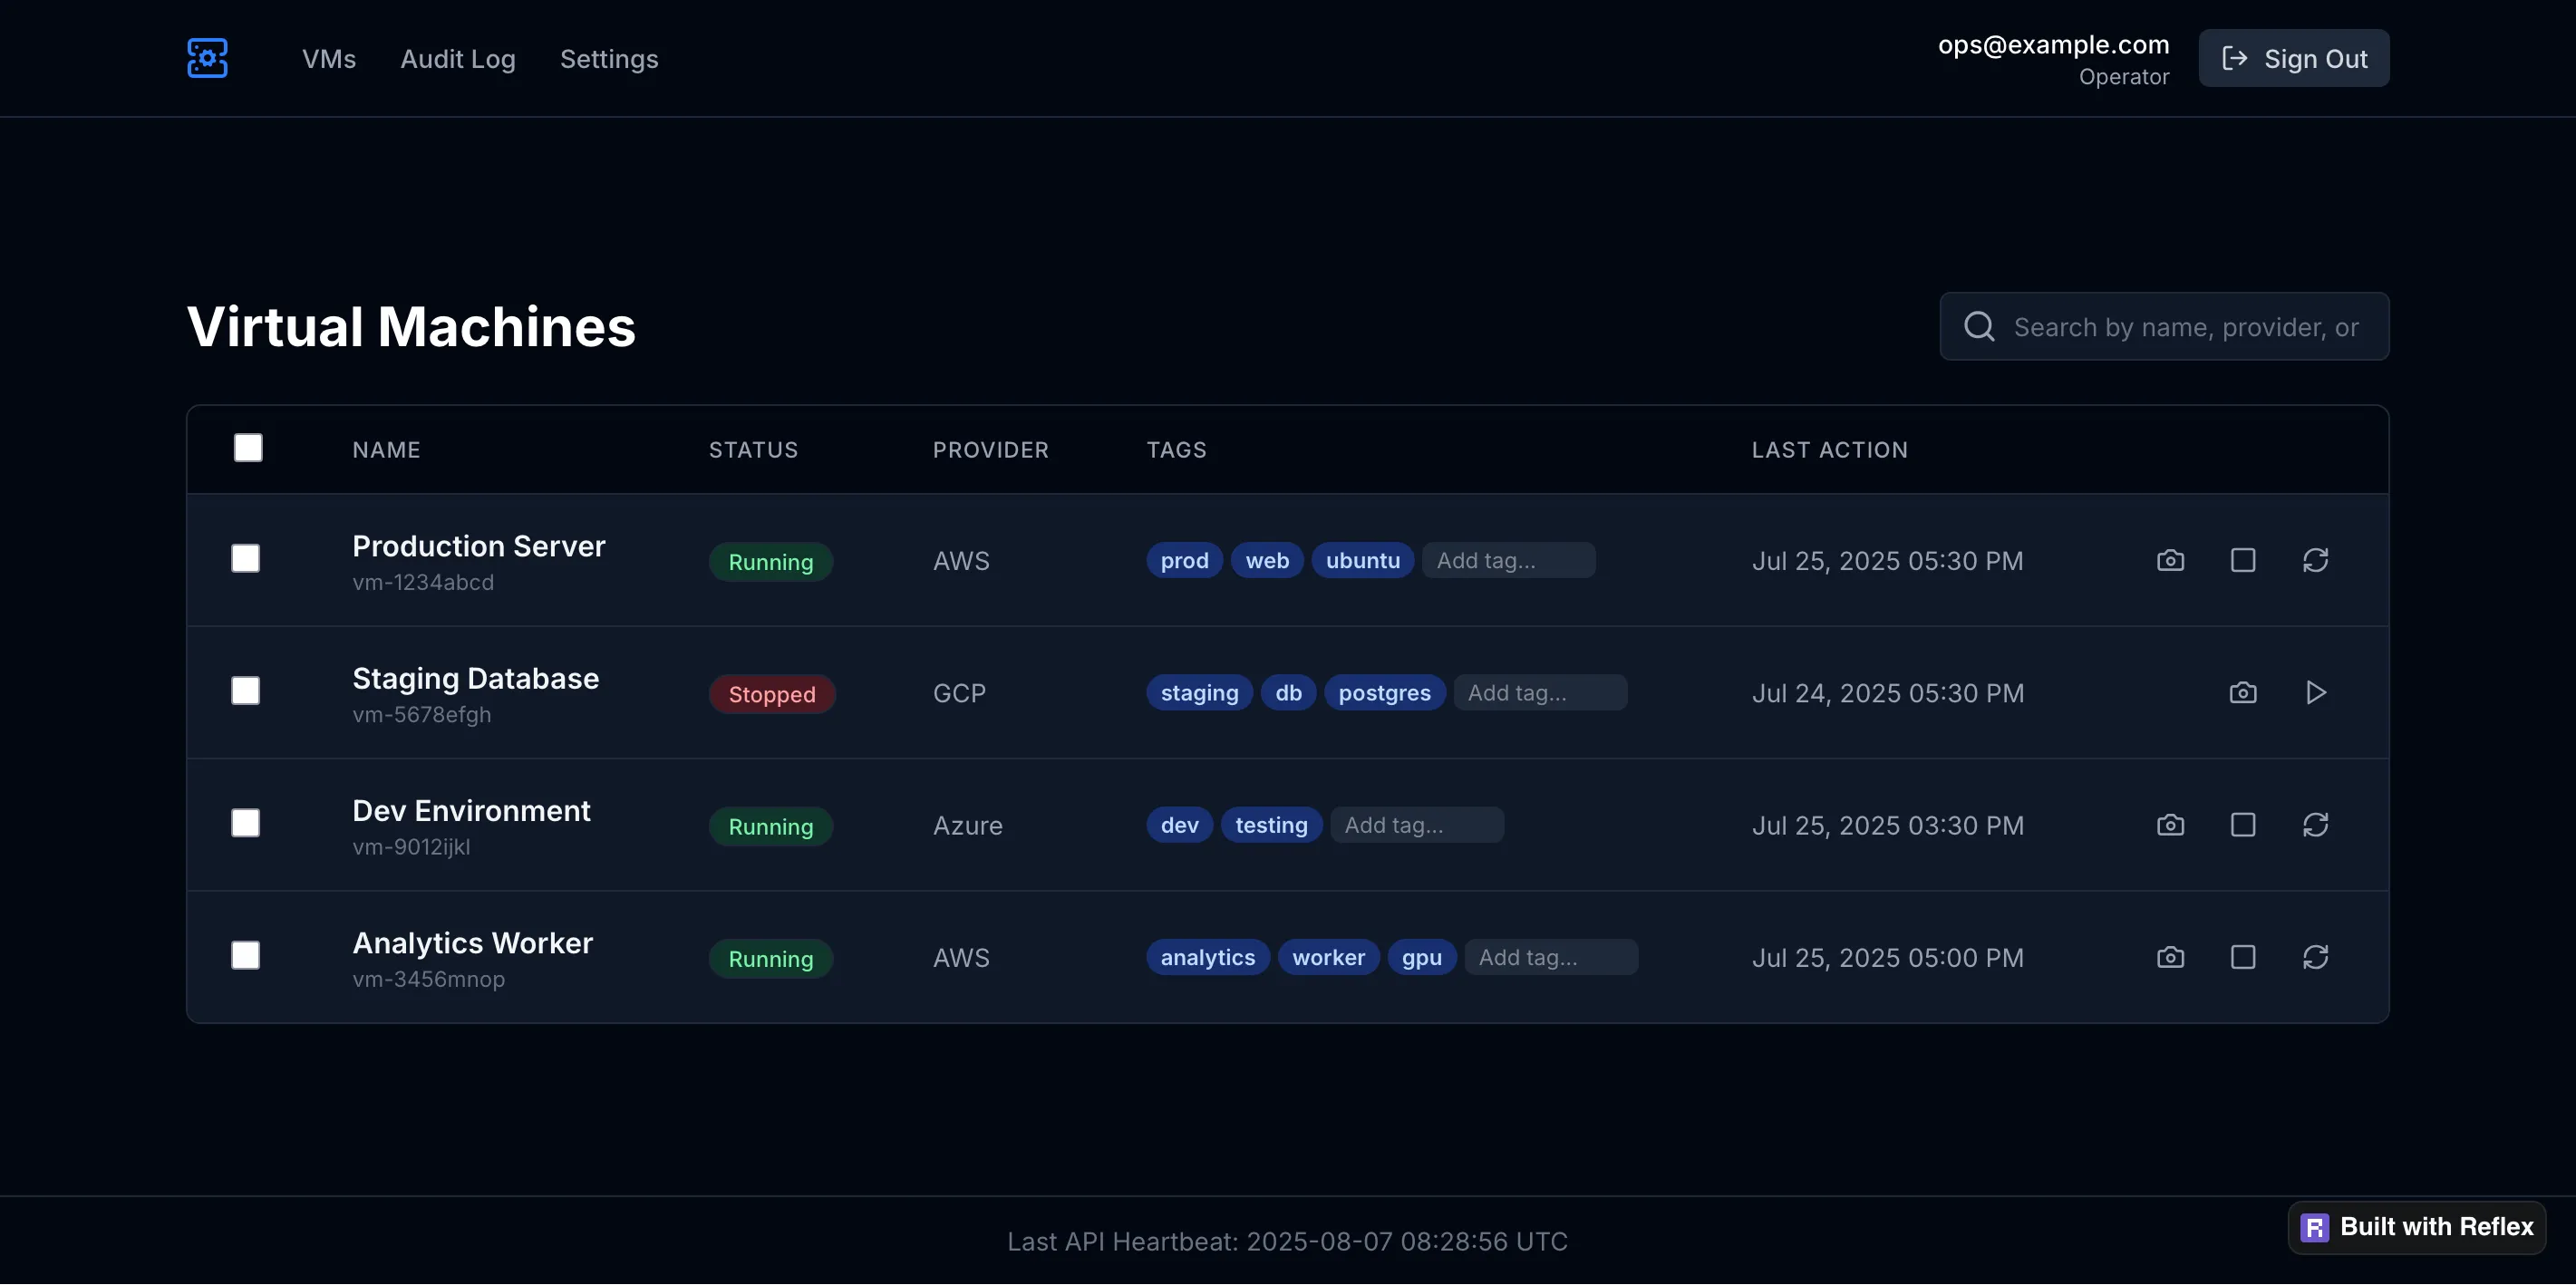Restart the Dev Environment VM
The image size is (2576, 1285).
2315,825
